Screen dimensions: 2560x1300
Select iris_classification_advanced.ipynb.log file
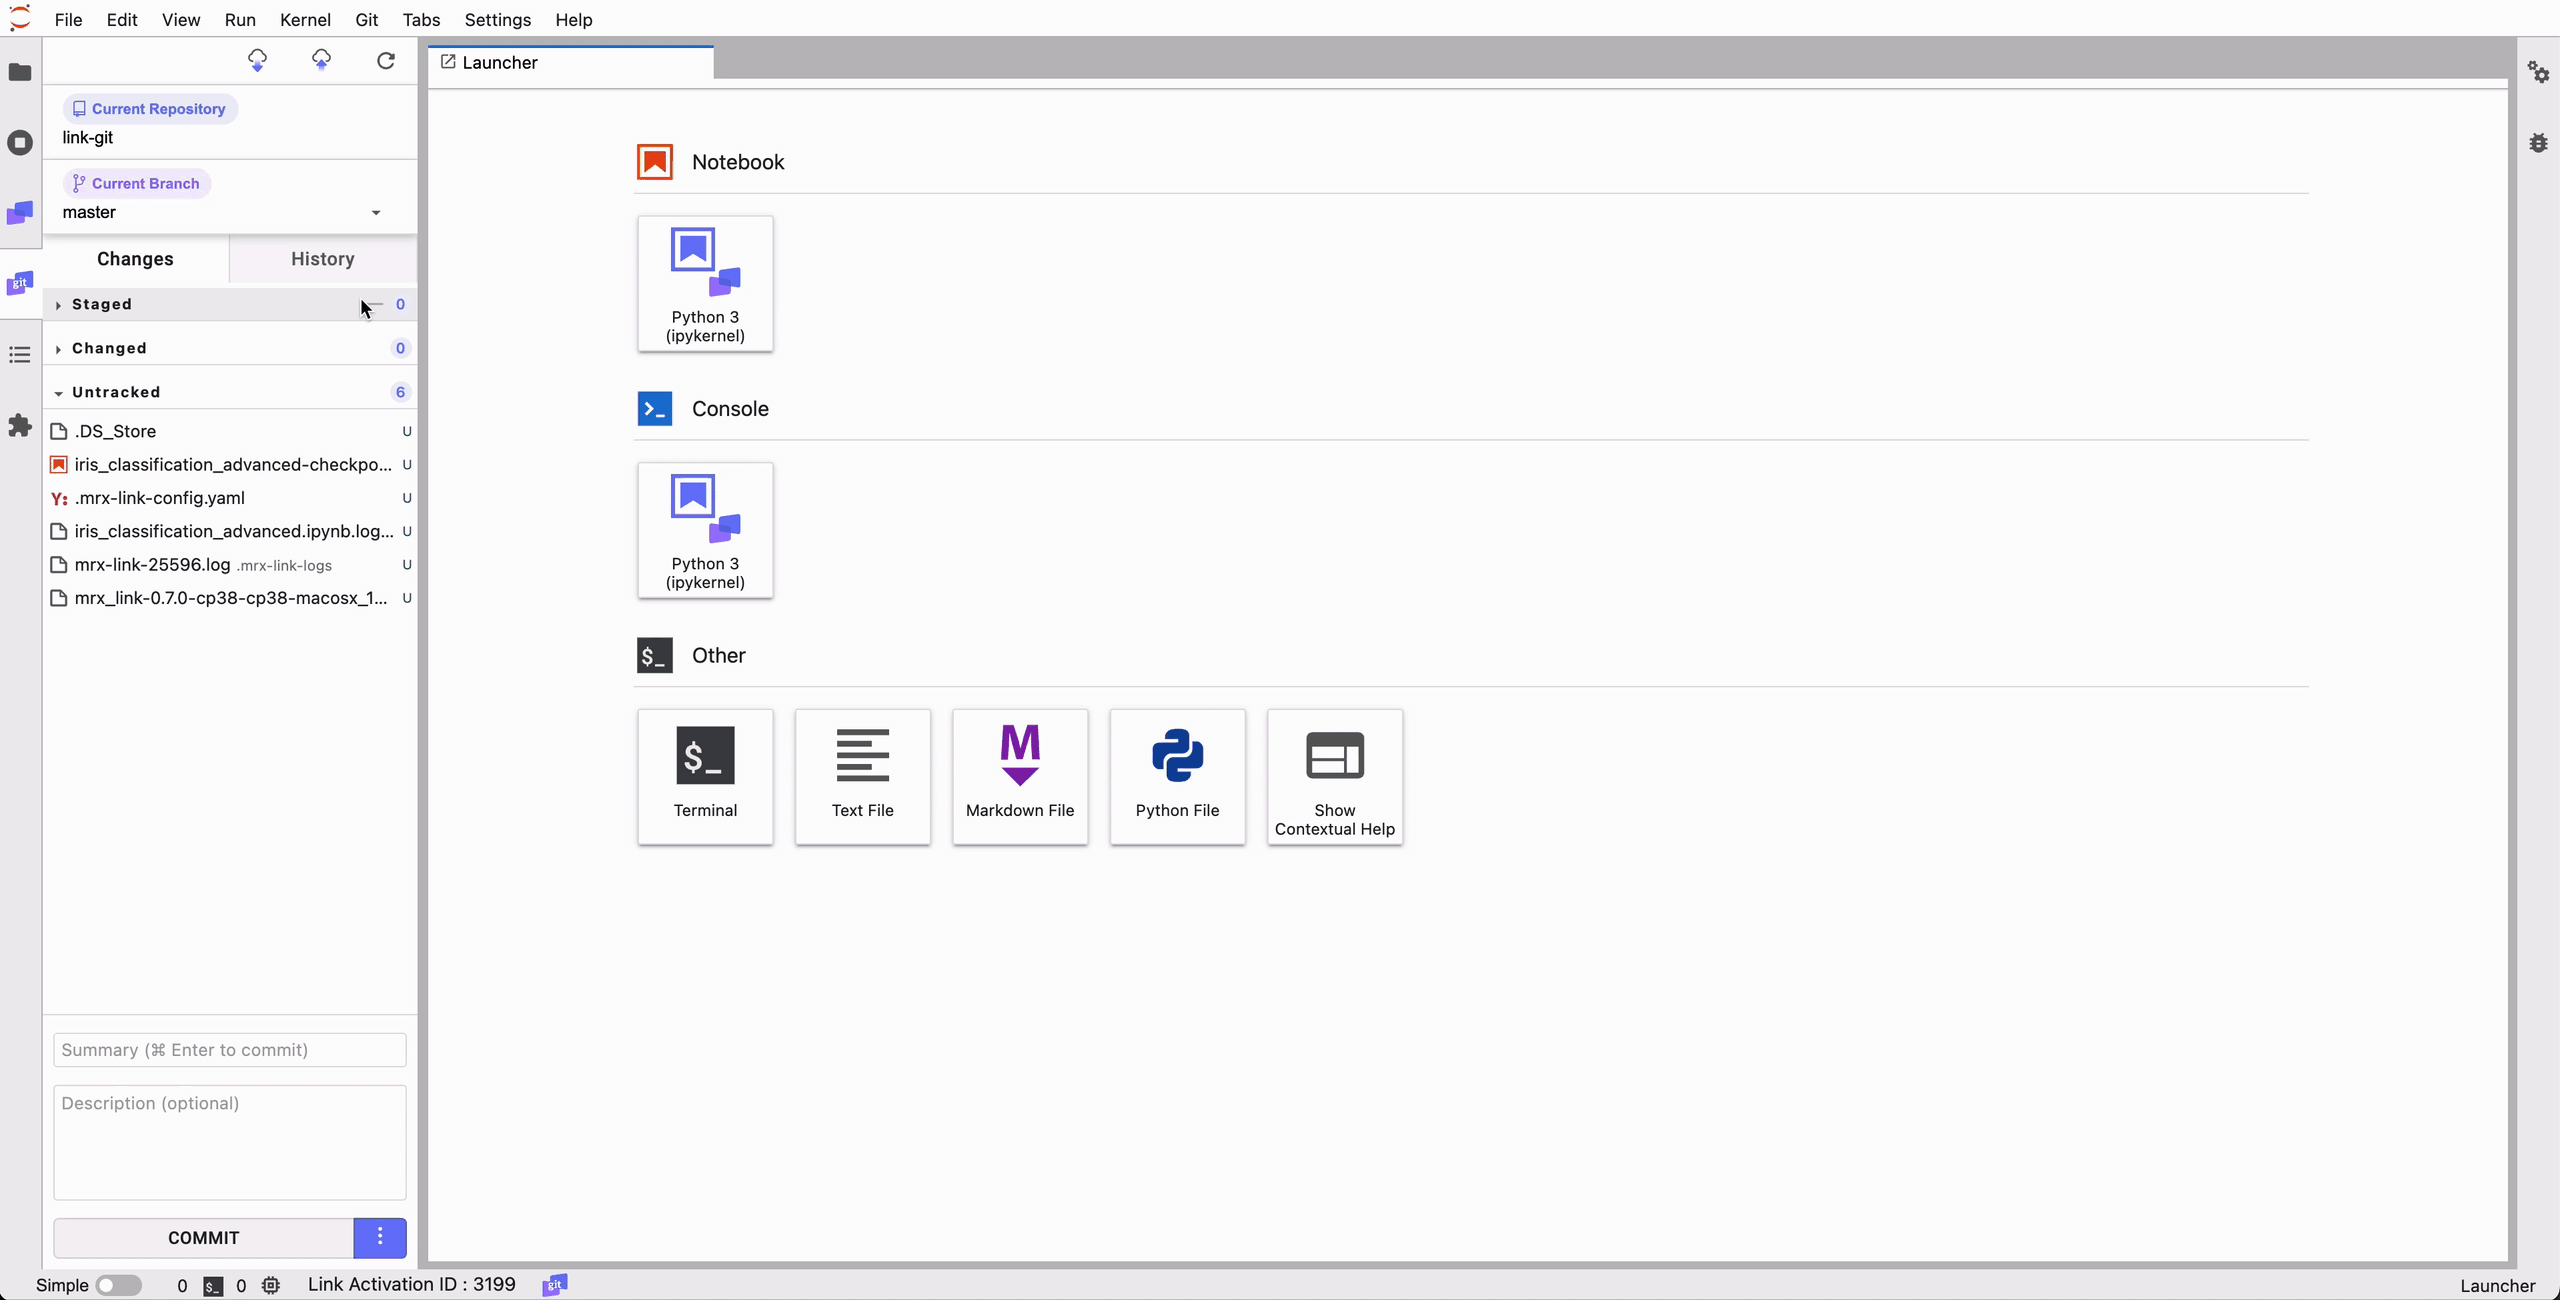pyautogui.click(x=230, y=531)
